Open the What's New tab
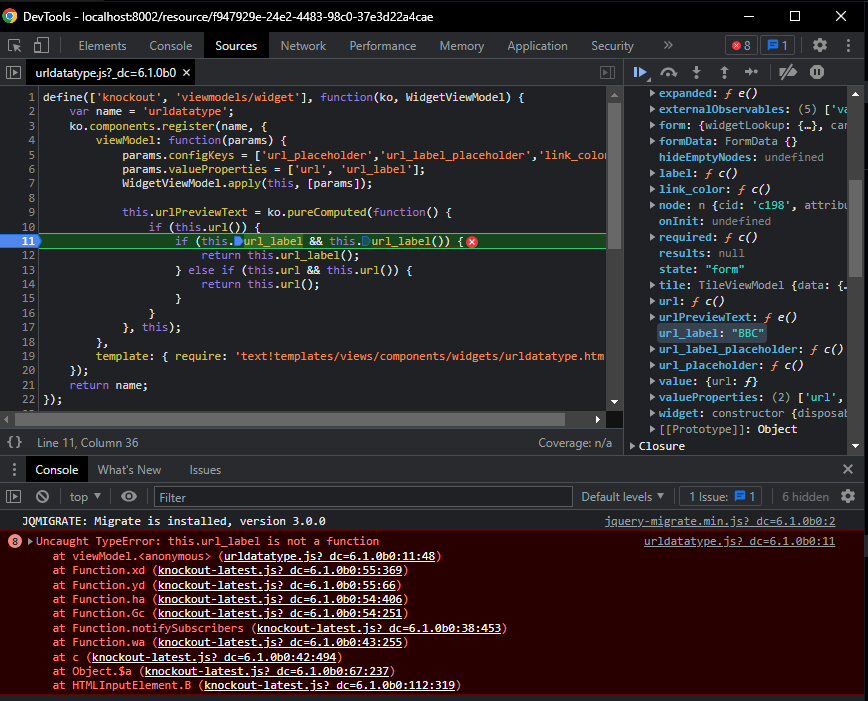This screenshot has height=701, width=868. click(x=129, y=469)
